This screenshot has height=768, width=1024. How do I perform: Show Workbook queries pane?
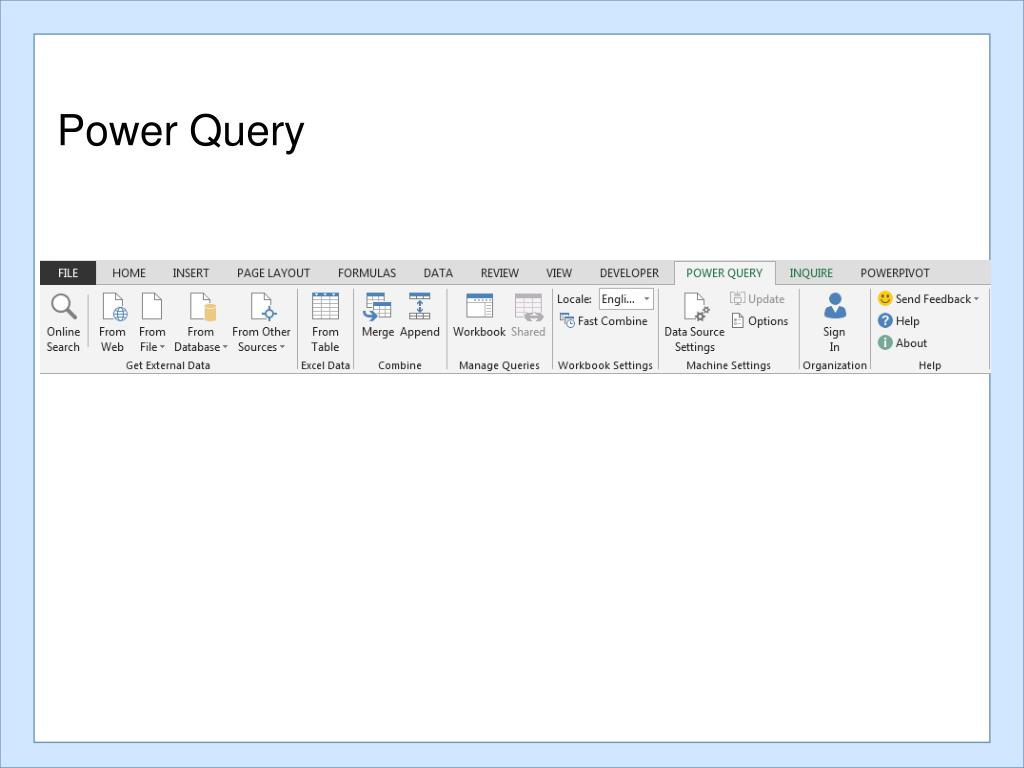(x=479, y=316)
